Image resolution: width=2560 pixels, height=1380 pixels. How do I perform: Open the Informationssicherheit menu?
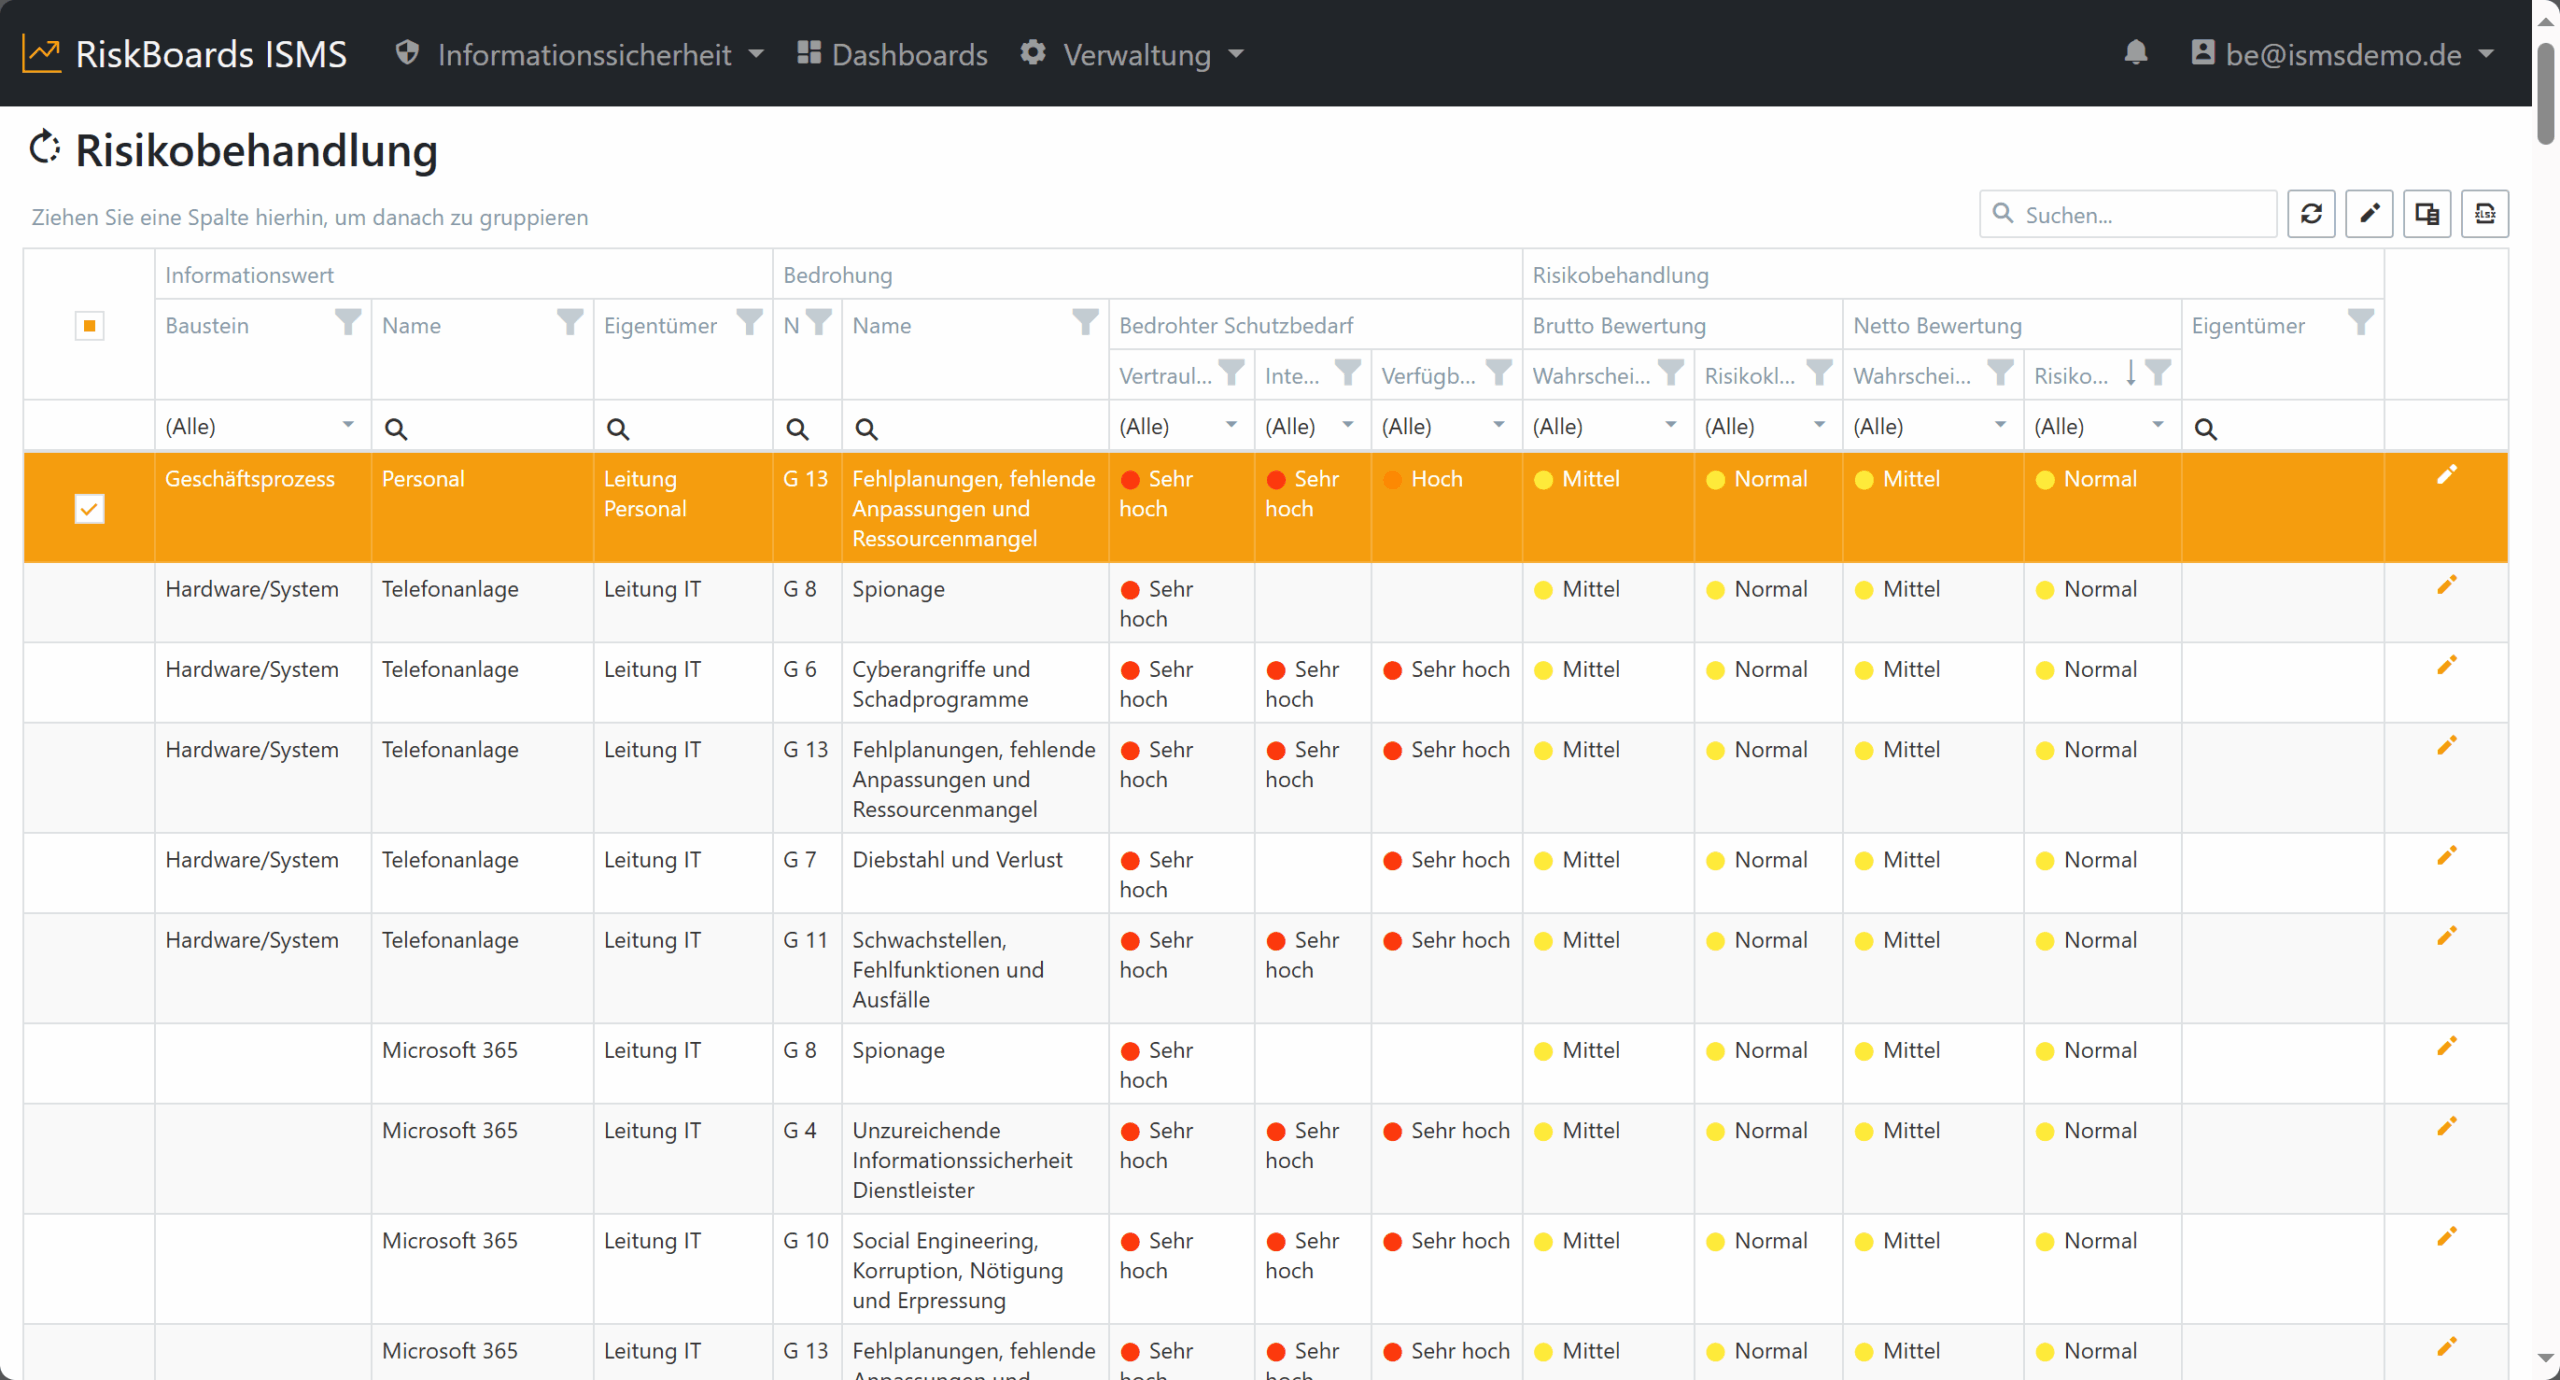click(579, 54)
